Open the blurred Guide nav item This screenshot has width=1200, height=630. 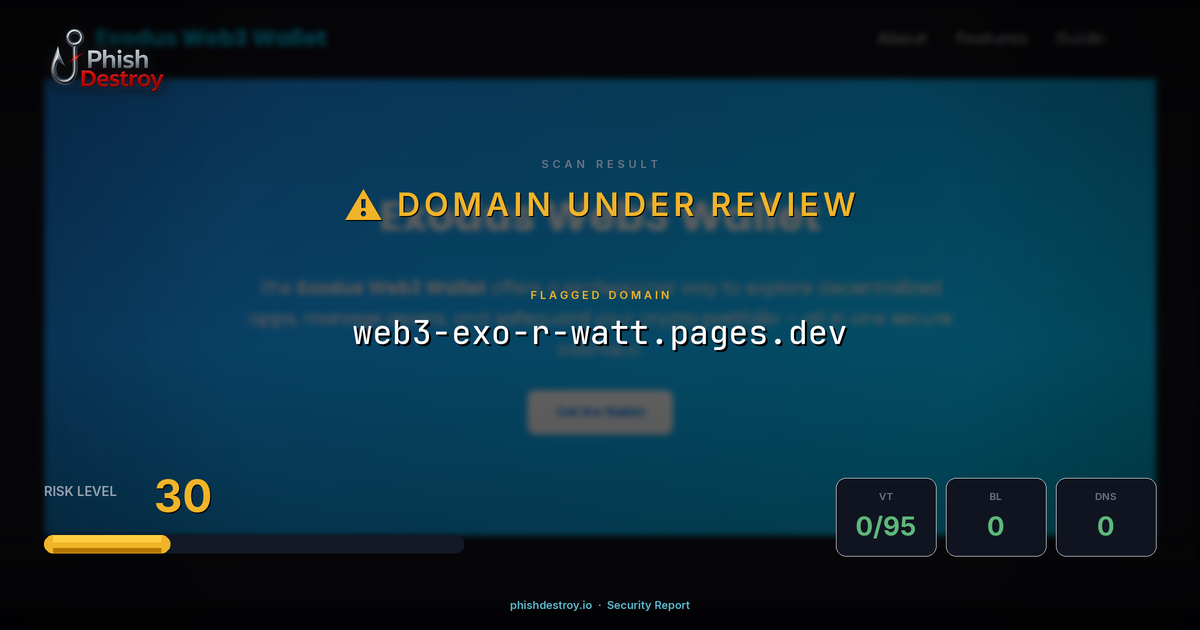pos(1080,39)
